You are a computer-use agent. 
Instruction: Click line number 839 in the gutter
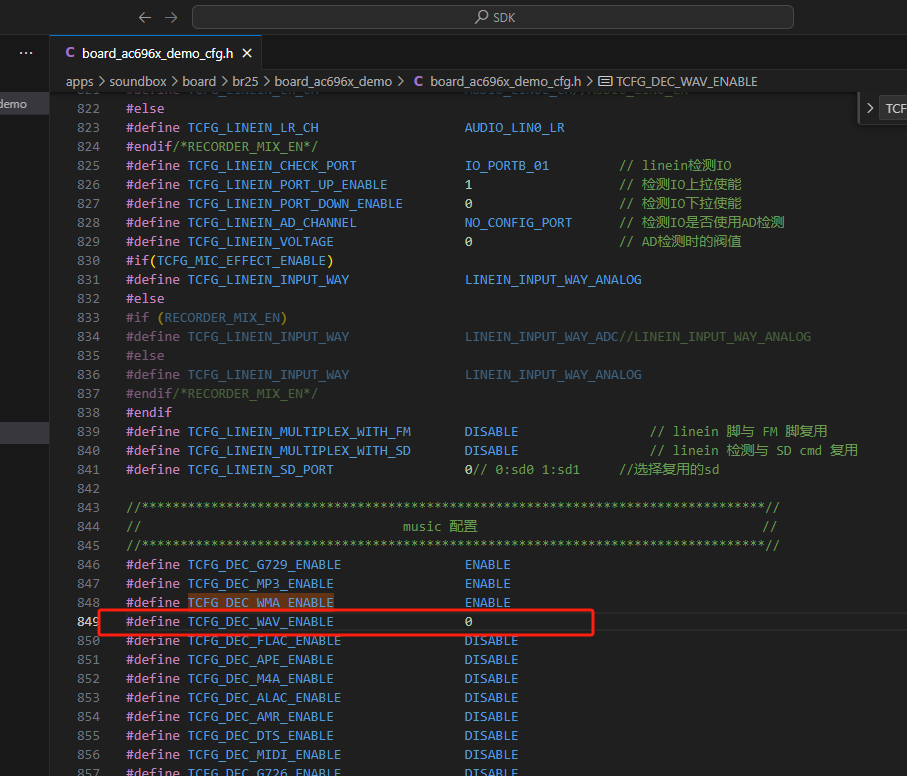pos(88,431)
